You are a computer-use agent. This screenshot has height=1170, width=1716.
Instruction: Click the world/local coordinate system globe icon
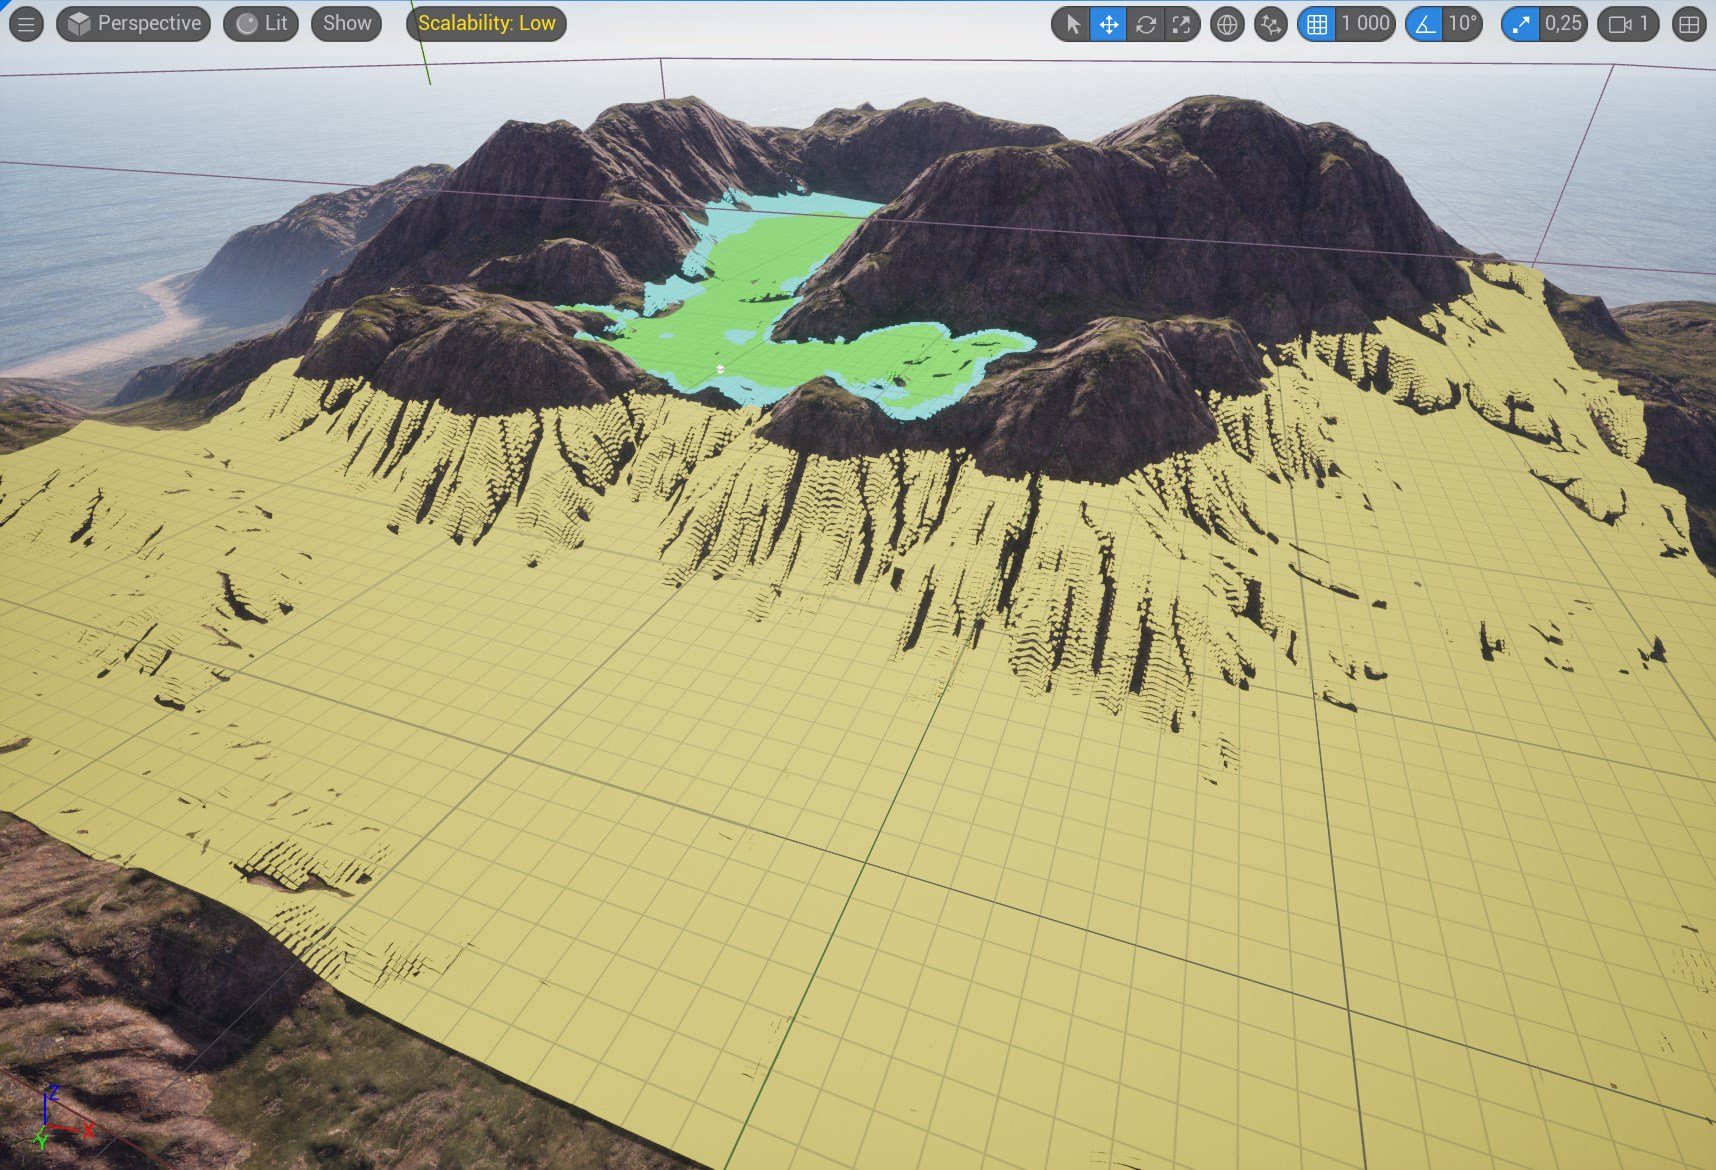click(x=1226, y=24)
